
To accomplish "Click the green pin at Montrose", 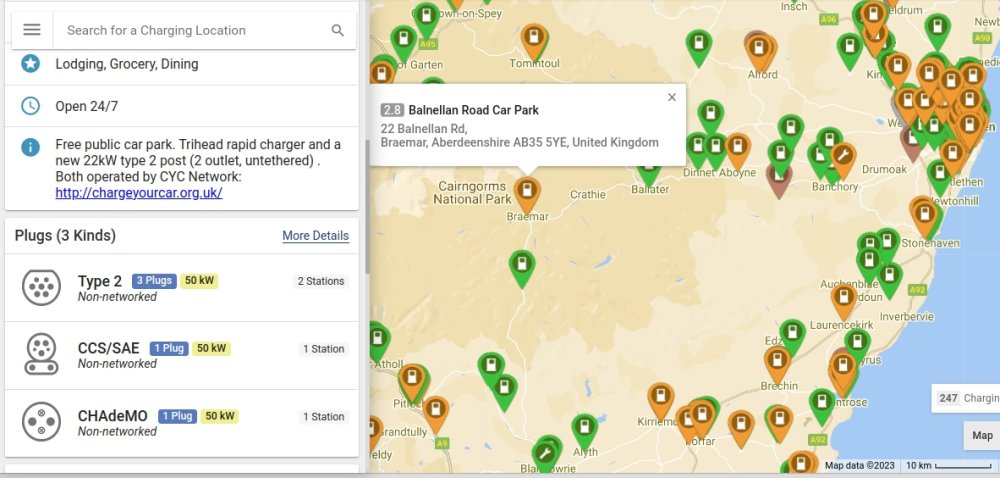I will (822, 405).
